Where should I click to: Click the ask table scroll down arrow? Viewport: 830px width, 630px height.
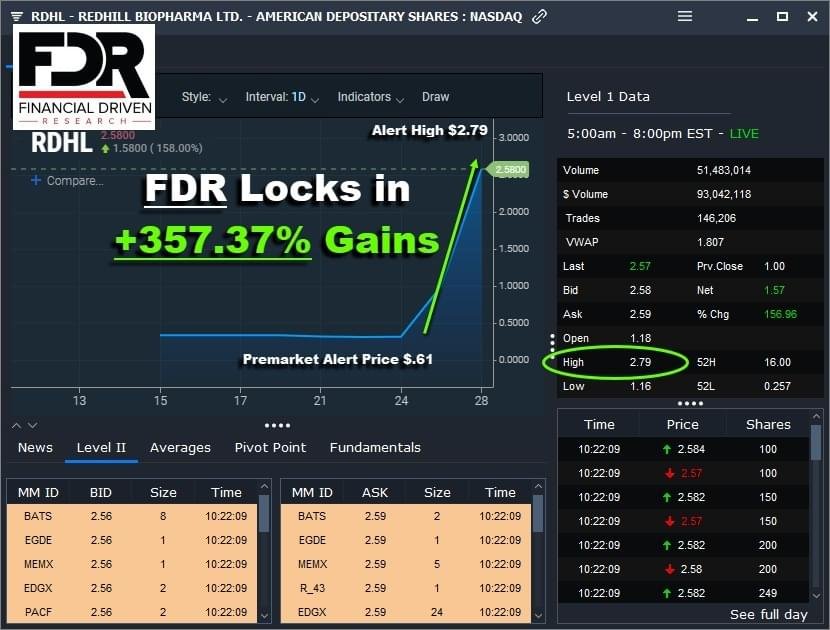[x=538, y=616]
